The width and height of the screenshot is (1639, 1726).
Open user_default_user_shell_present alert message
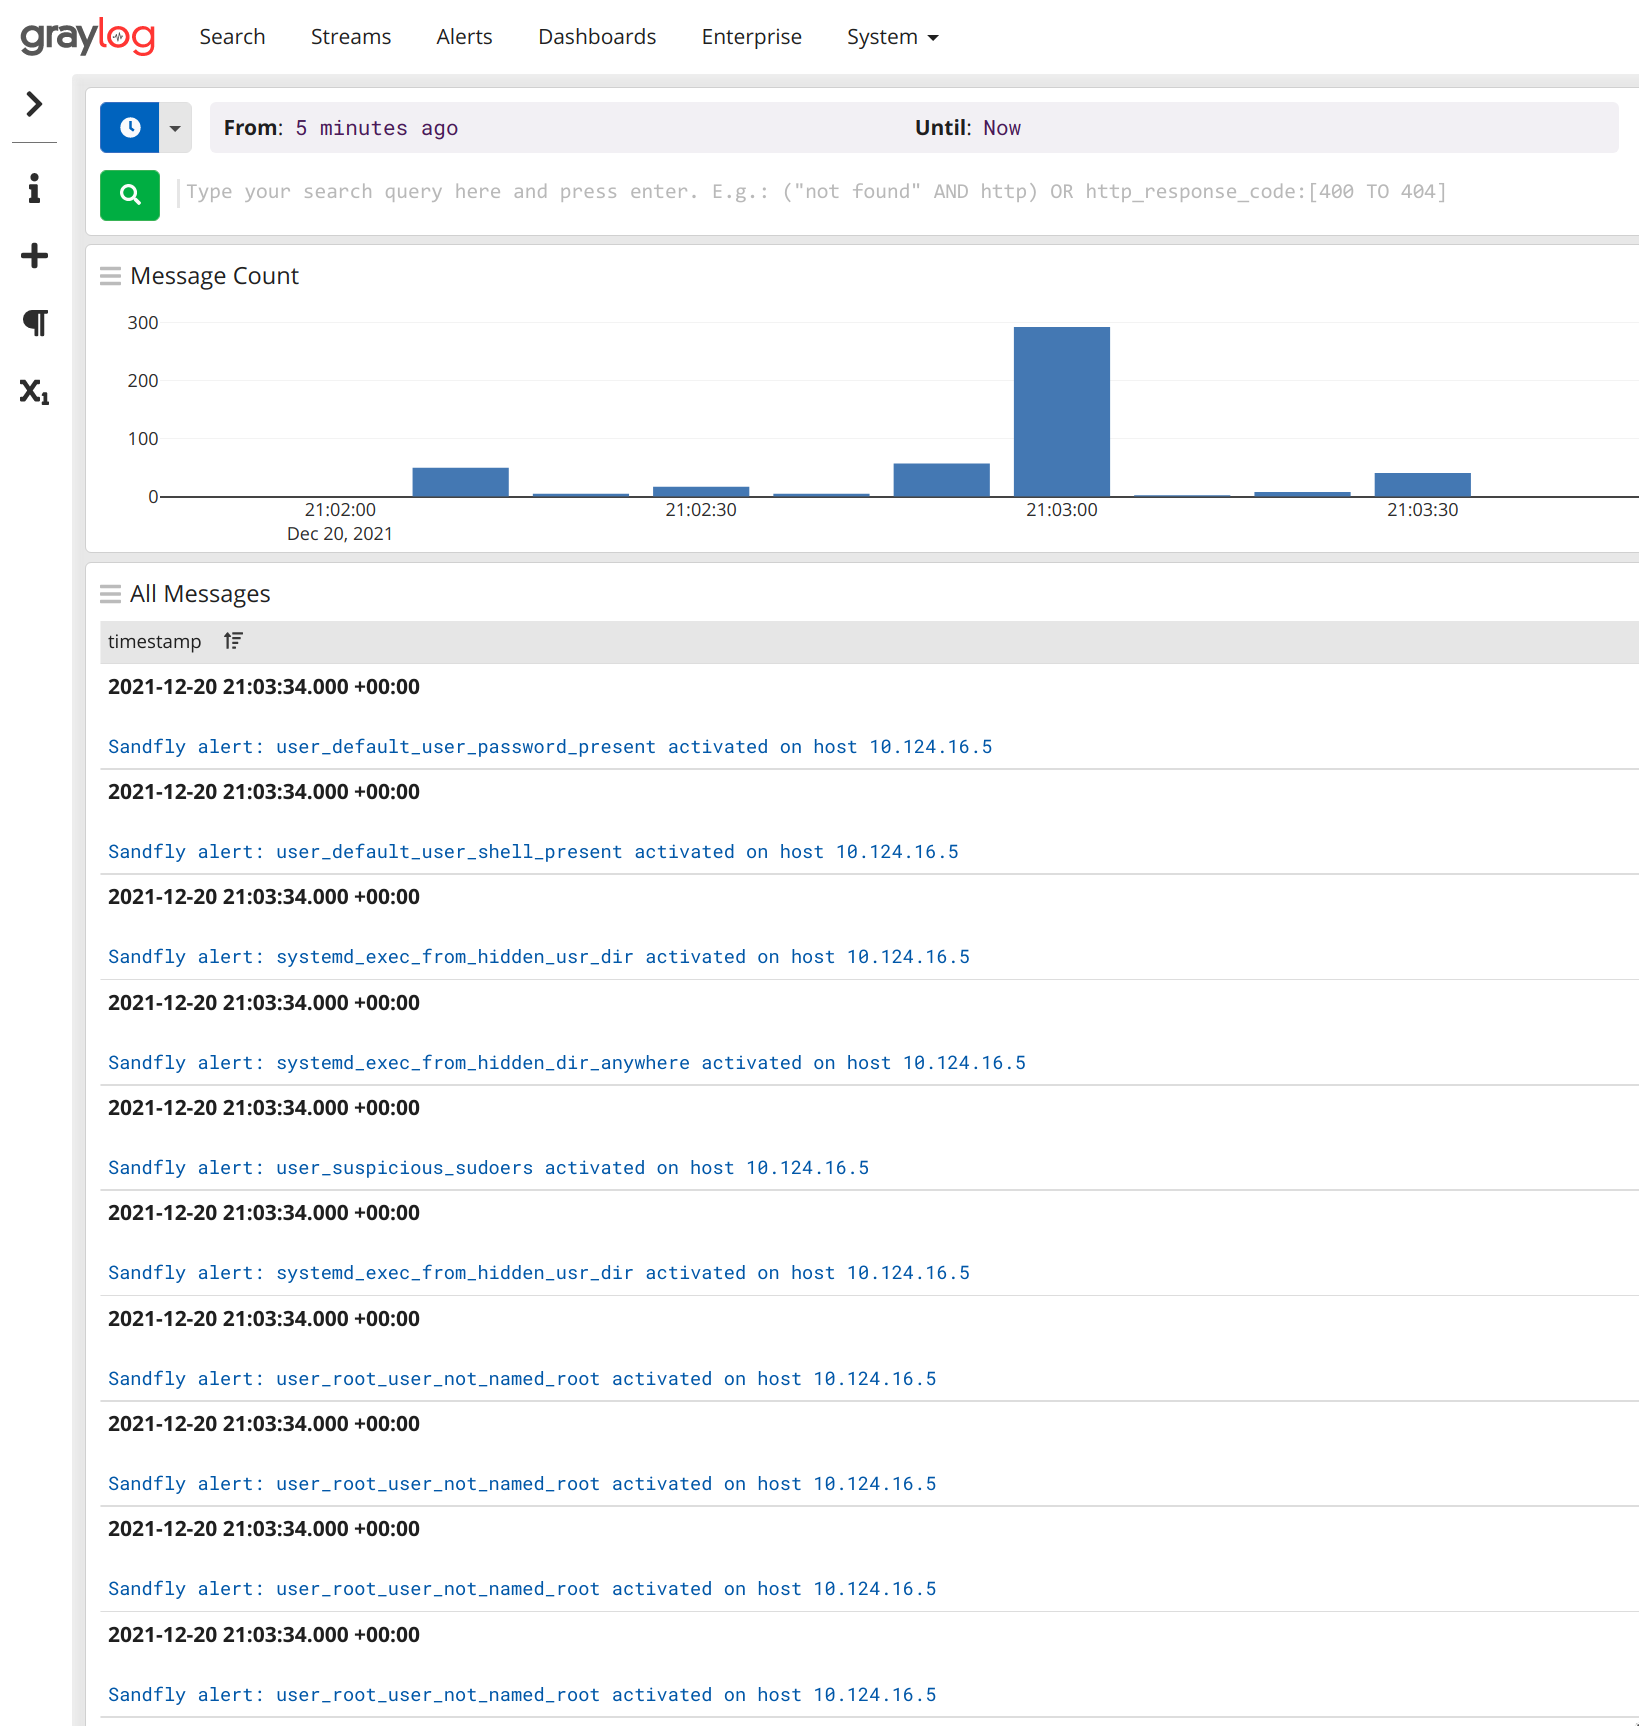[x=533, y=852]
